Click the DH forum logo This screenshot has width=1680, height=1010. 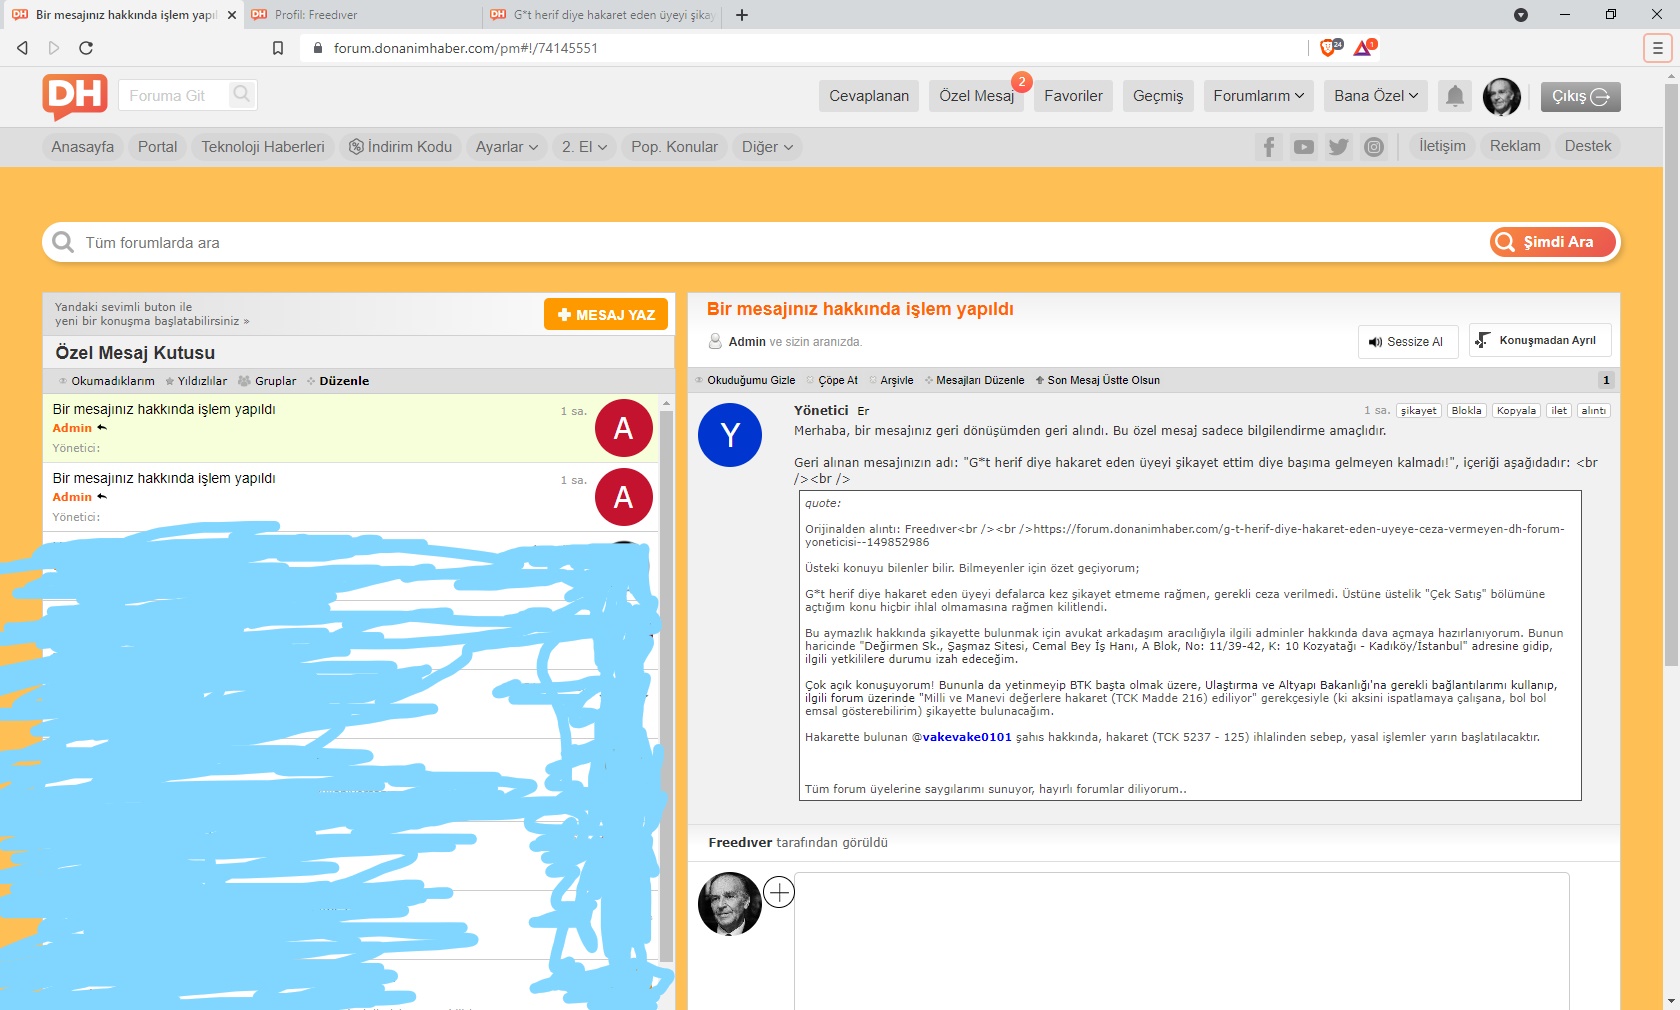75,96
